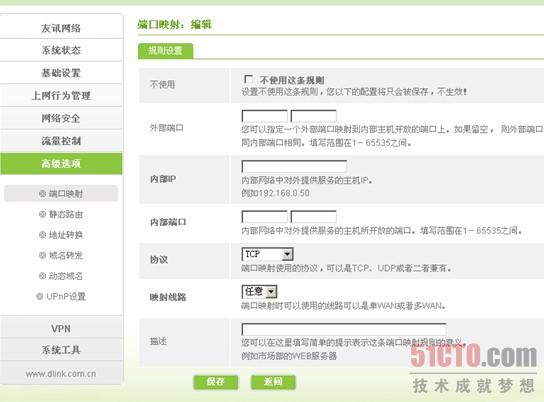Viewport: 544px width, 402px height.
Task: Click the 例如192.168.0.50 hint text
Action: (275, 193)
